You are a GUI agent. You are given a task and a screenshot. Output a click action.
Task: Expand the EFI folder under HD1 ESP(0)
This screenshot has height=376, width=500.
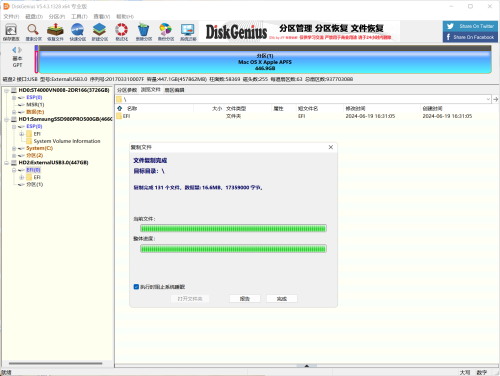pyautogui.click(x=22, y=134)
